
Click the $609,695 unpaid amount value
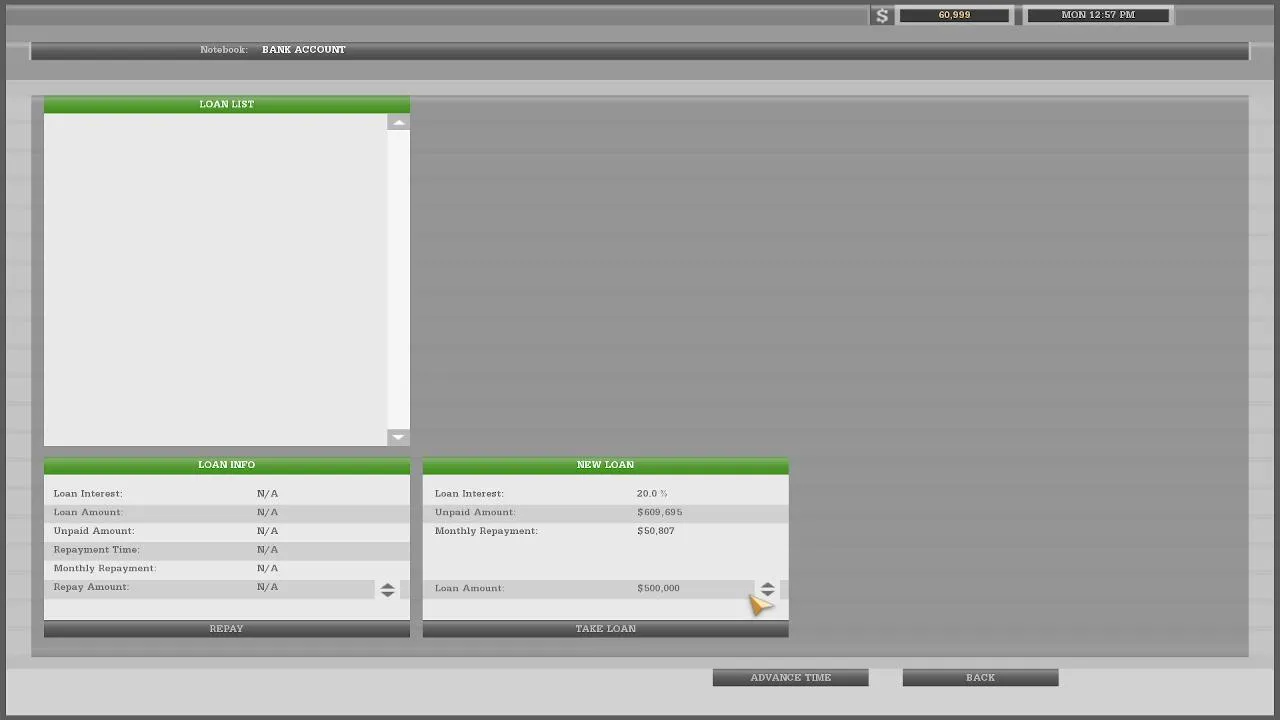[660, 512]
